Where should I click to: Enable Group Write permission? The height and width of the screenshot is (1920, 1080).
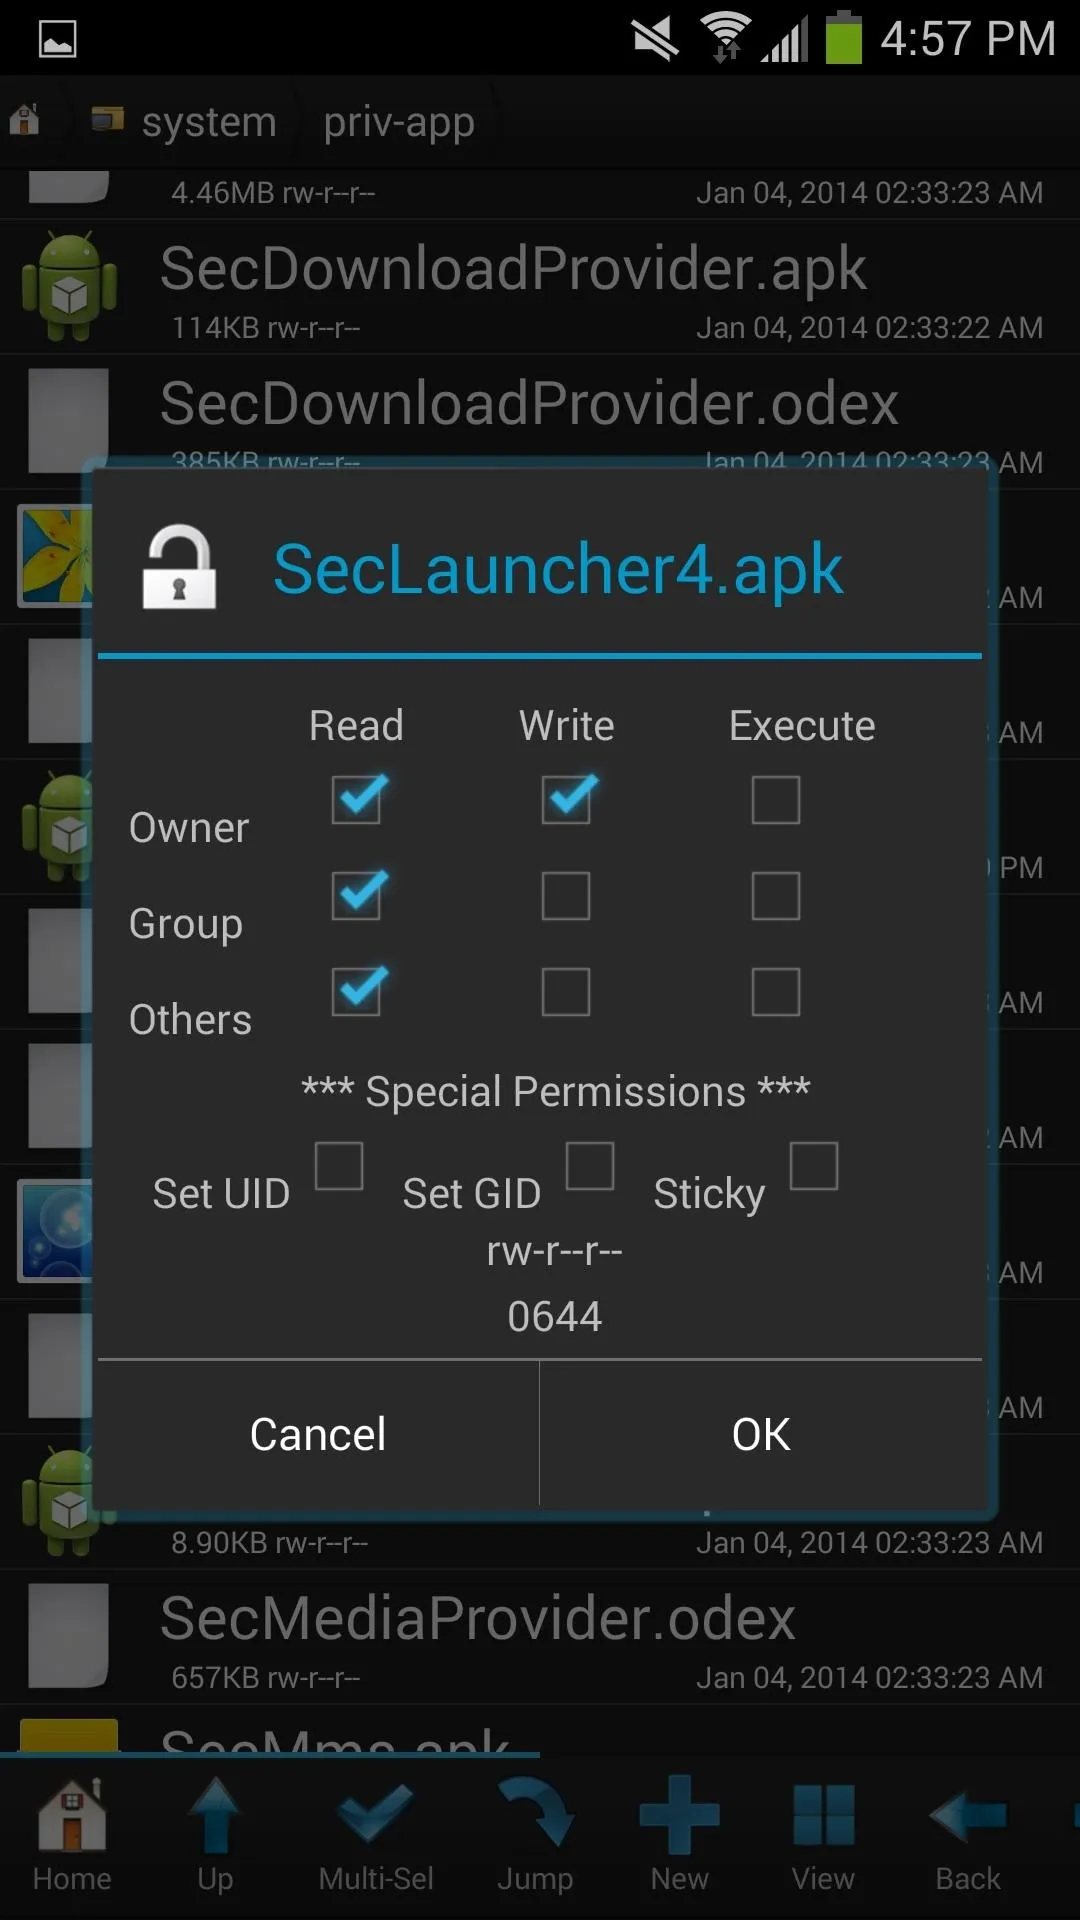[566, 896]
